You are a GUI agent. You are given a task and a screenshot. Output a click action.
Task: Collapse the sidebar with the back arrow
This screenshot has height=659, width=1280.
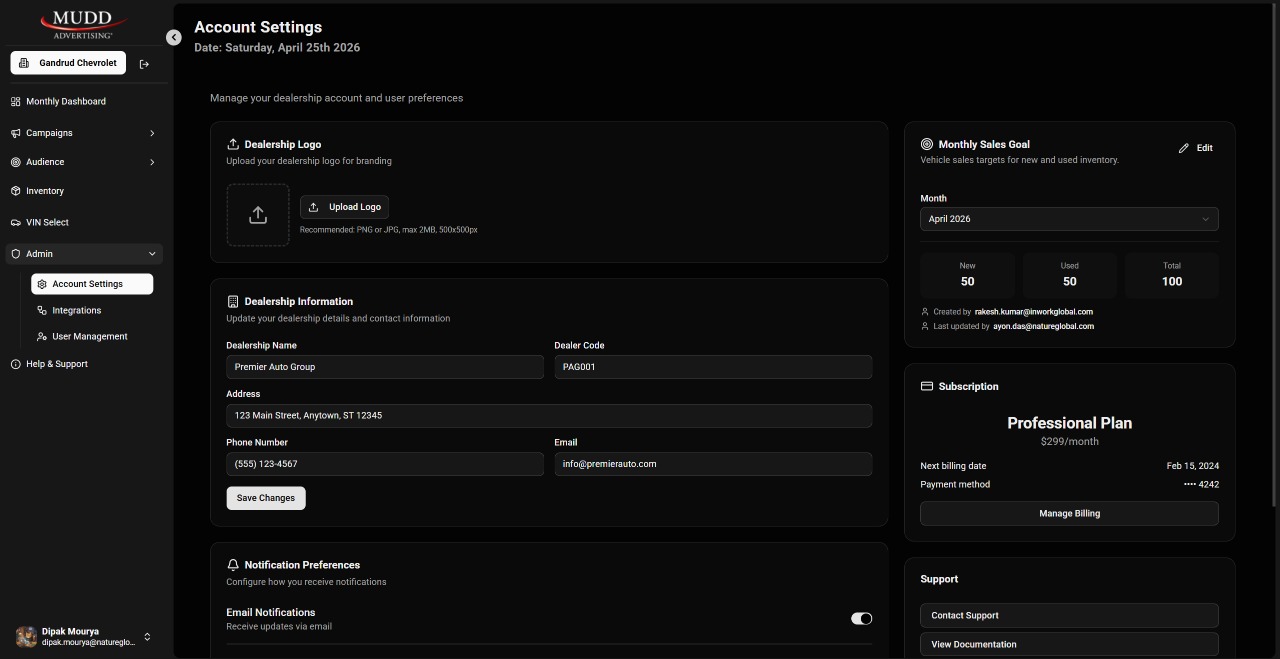[x=174, y=37]
